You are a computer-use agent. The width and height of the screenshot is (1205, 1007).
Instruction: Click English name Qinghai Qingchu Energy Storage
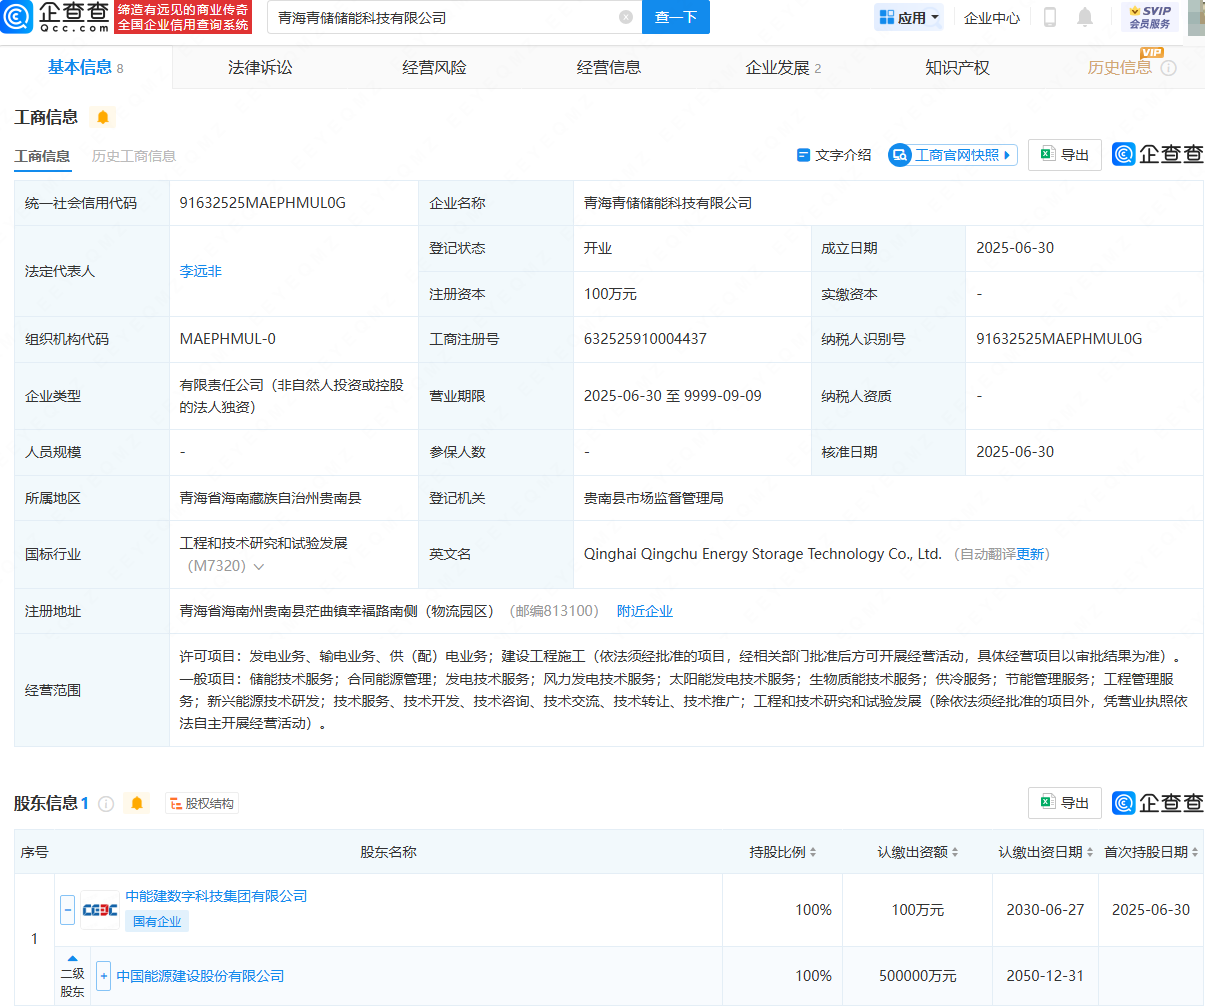(x=763, y=554)
